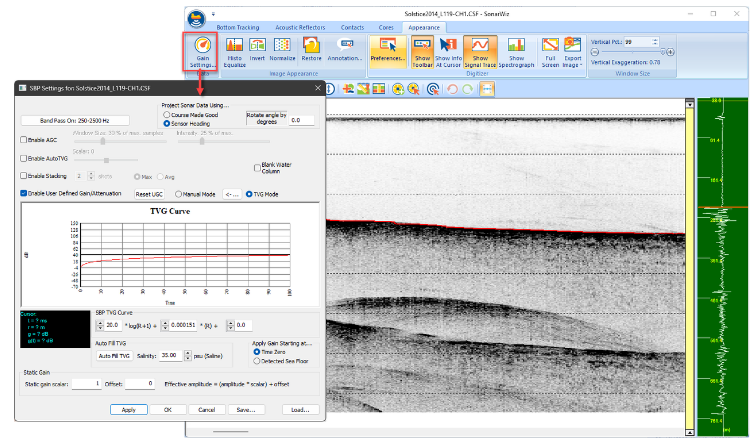The width and height of the screenshot is (750, 439).
Task: Open Digitizer Preferences
Action: coord(388,52)
